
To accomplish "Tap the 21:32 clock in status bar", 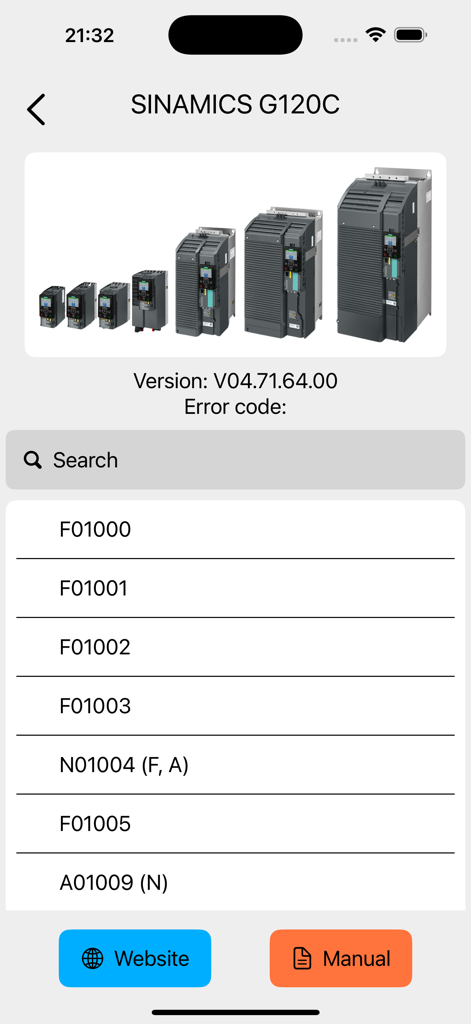I will click(x=89, y=35).
